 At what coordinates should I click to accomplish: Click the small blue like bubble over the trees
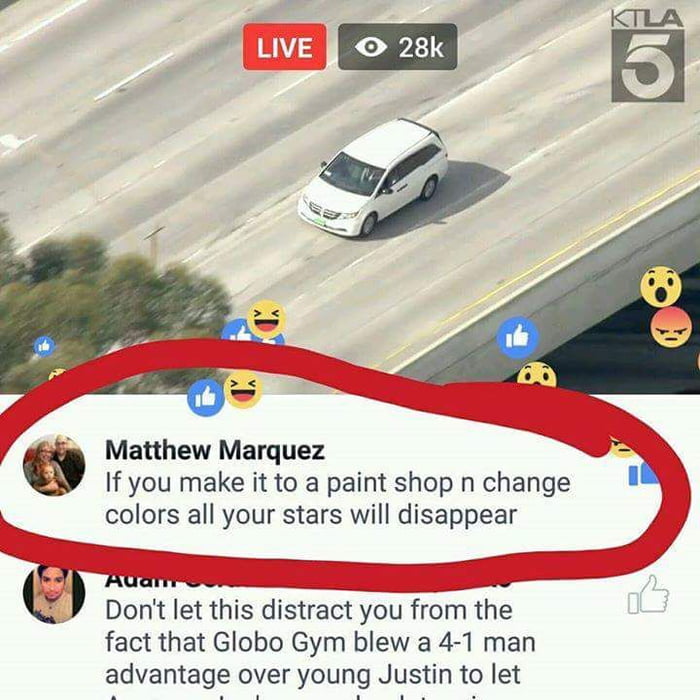tap(44, 346)
